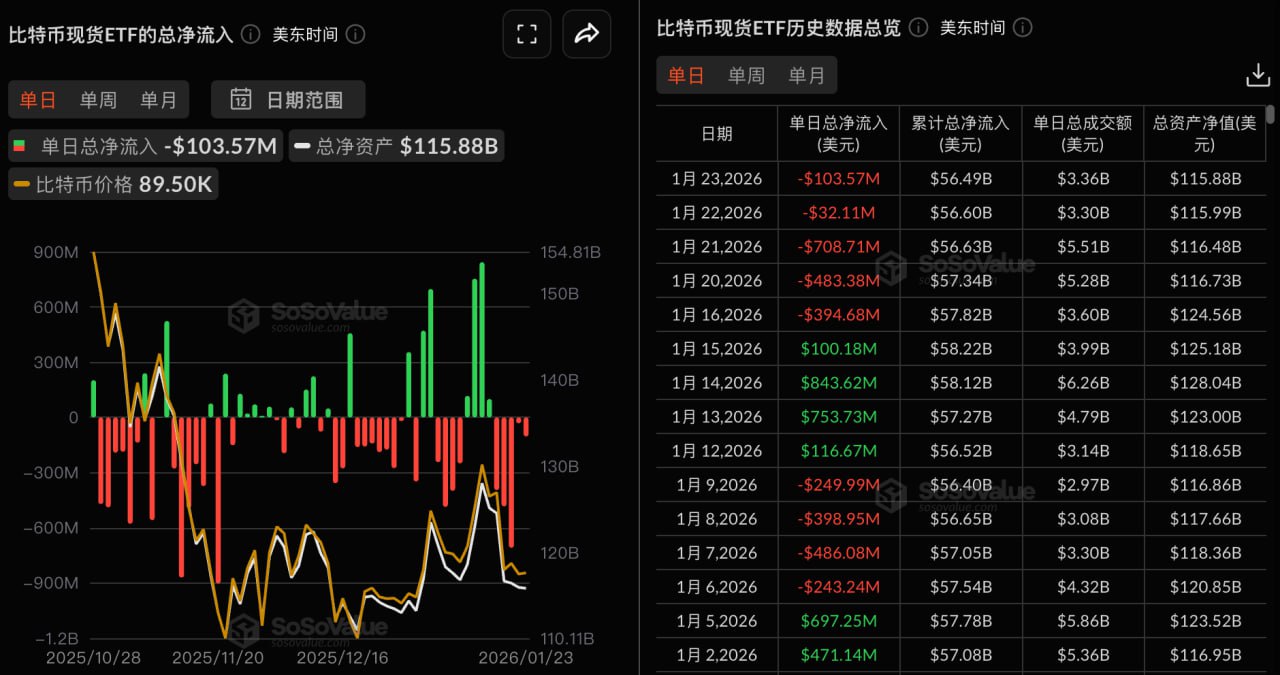Toggle the 单日总净流入 series in the legend
This screenshot has width=1280, height=675.
coord(144,145)
